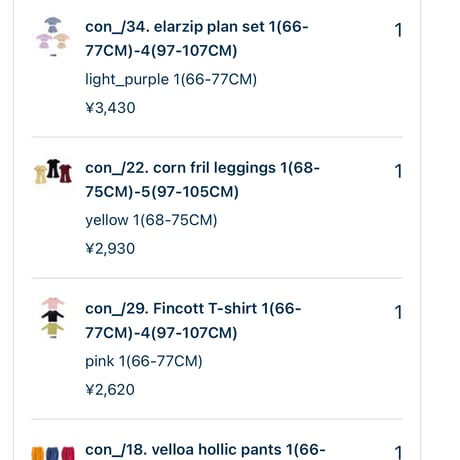
Task: Open the velloa hollic pants product thumbnail
Action: 53,453
